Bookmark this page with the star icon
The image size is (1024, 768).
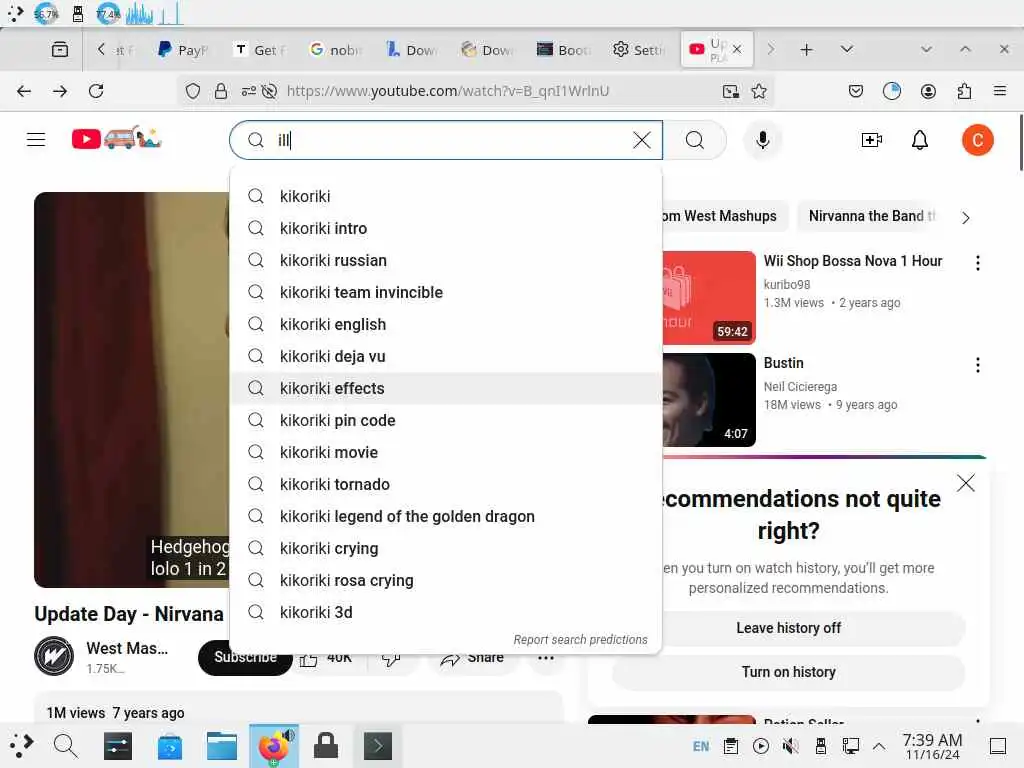click(758, 91)
